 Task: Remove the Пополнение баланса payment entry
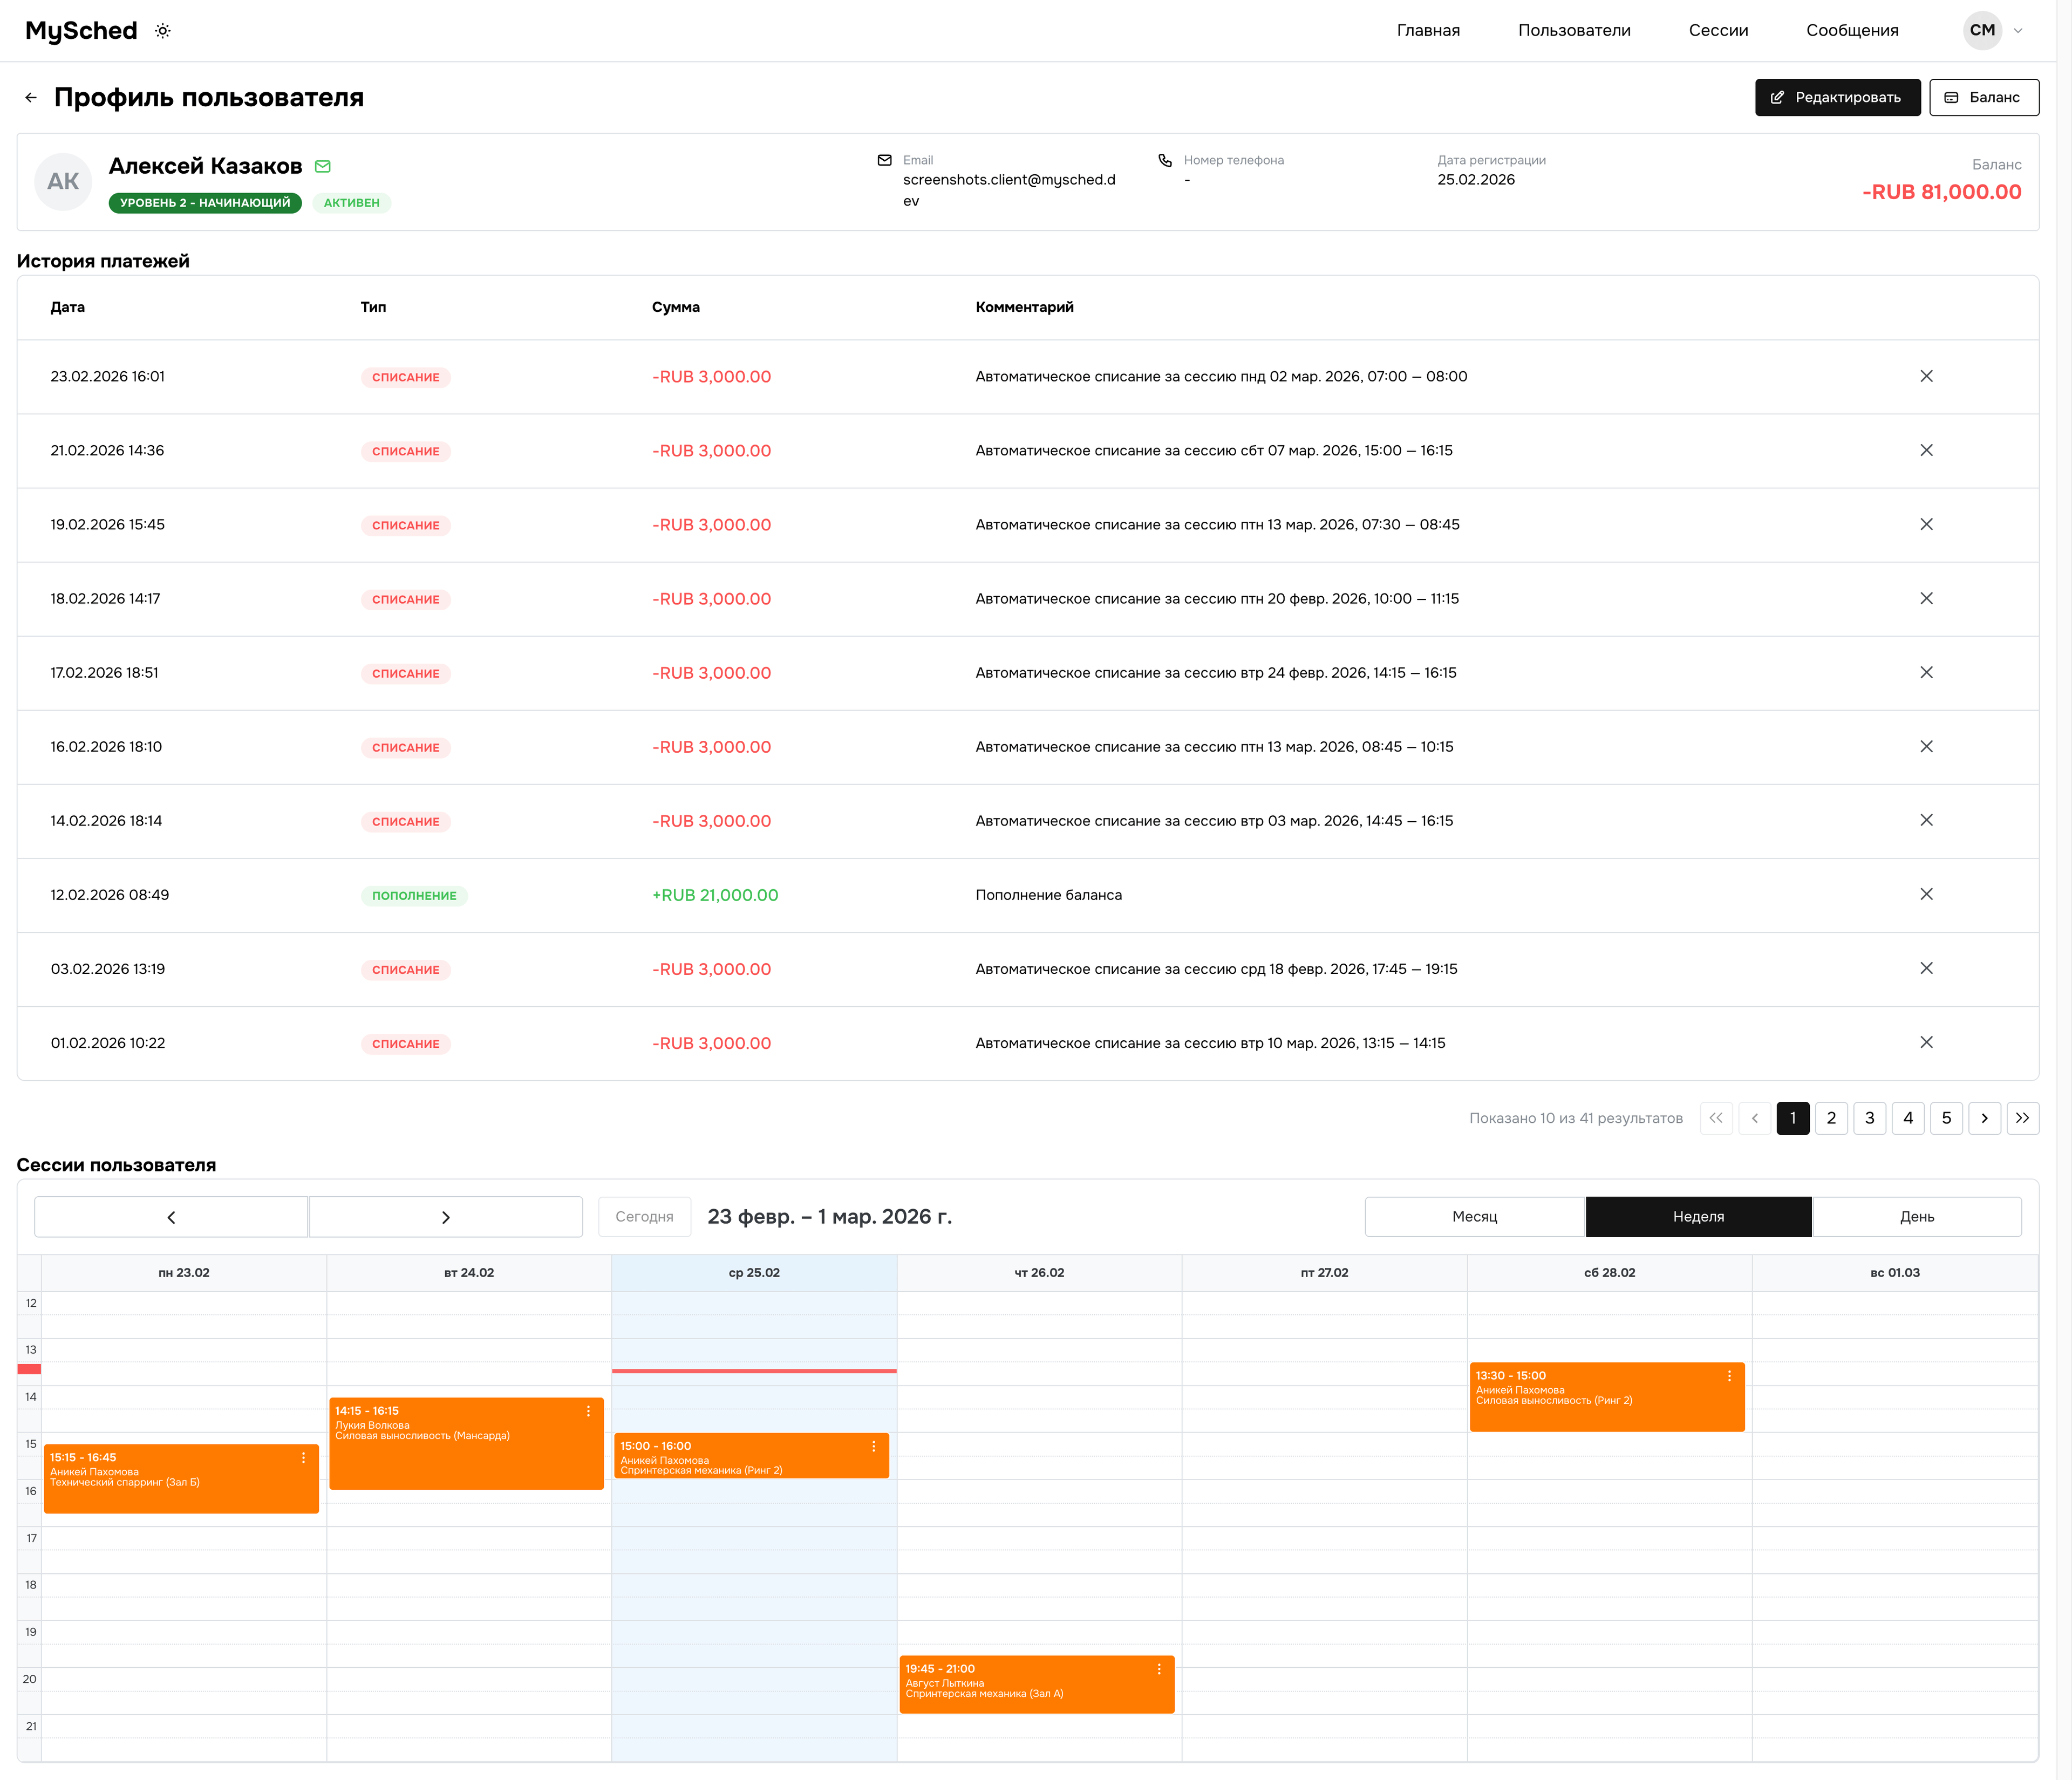[1926, 894]
